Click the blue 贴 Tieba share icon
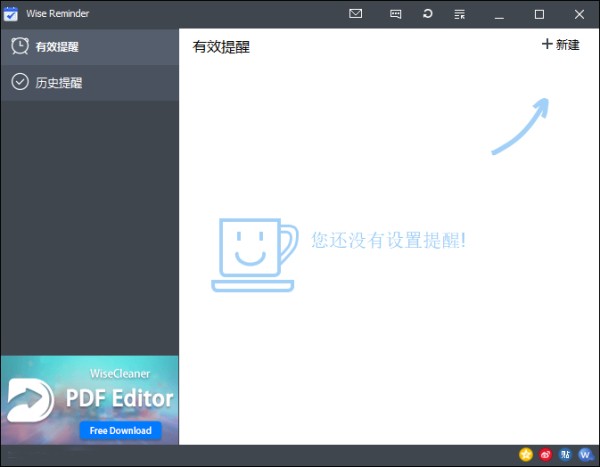Screen dimensions: 600x467 tap(565, 455)
